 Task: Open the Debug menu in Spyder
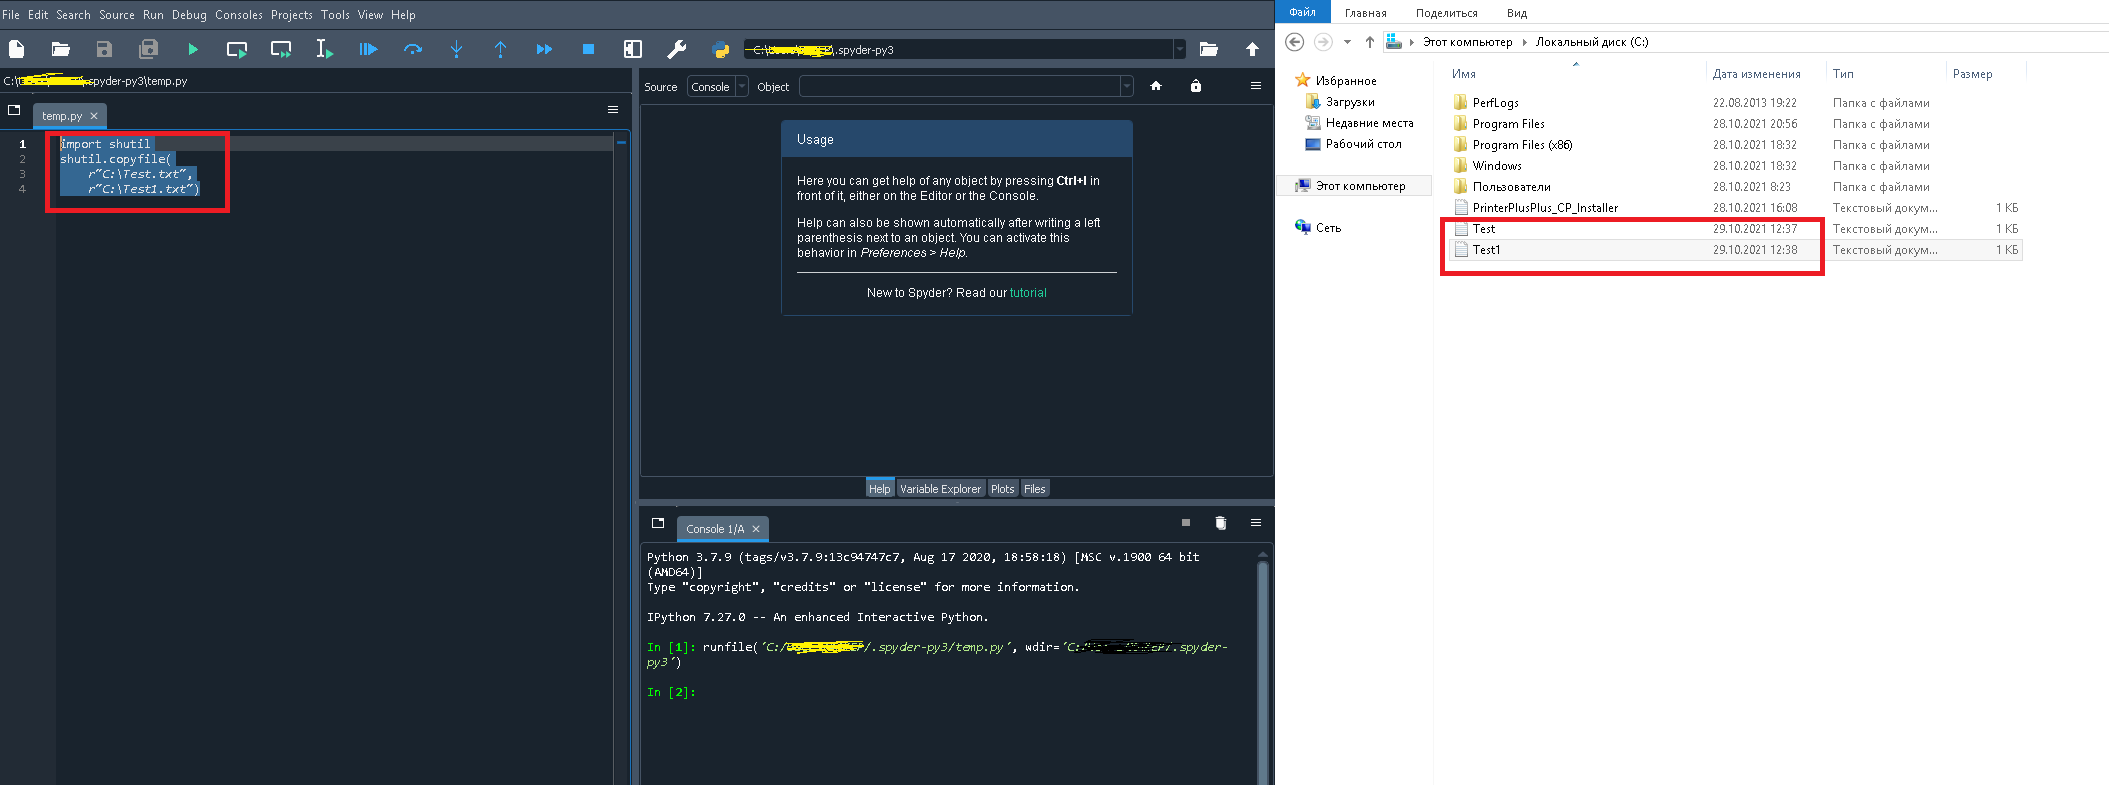click(189, 15)
